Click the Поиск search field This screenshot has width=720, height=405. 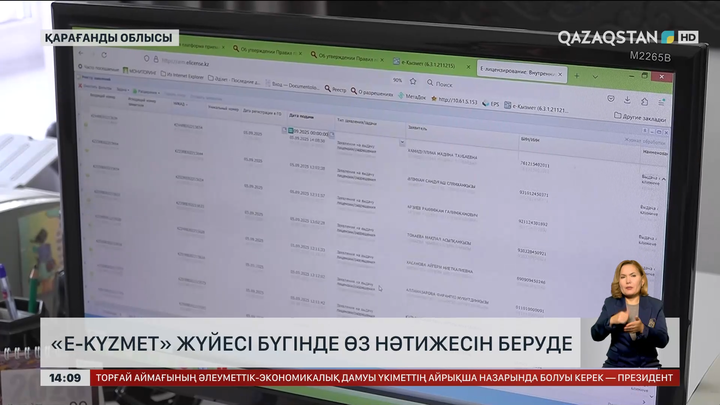pyautogui.click(x=440, y=84)
